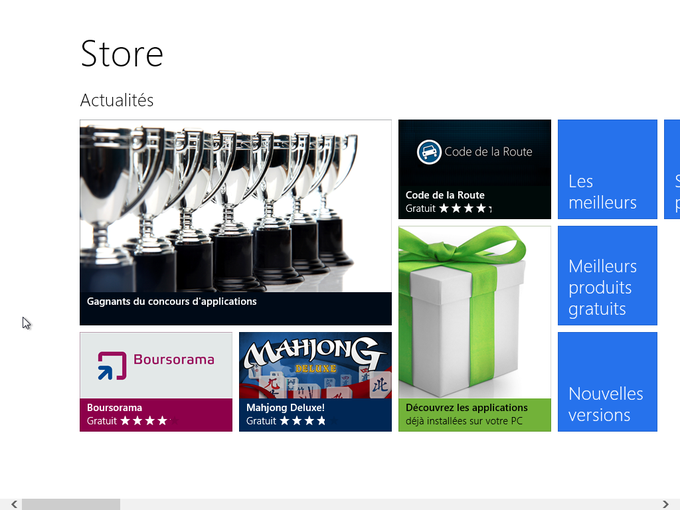Click the Gratuit label under Boursorama
Image resolution: width=680 pixels, height=510 pixels.
pyautogui.click(x=101, y=421)
